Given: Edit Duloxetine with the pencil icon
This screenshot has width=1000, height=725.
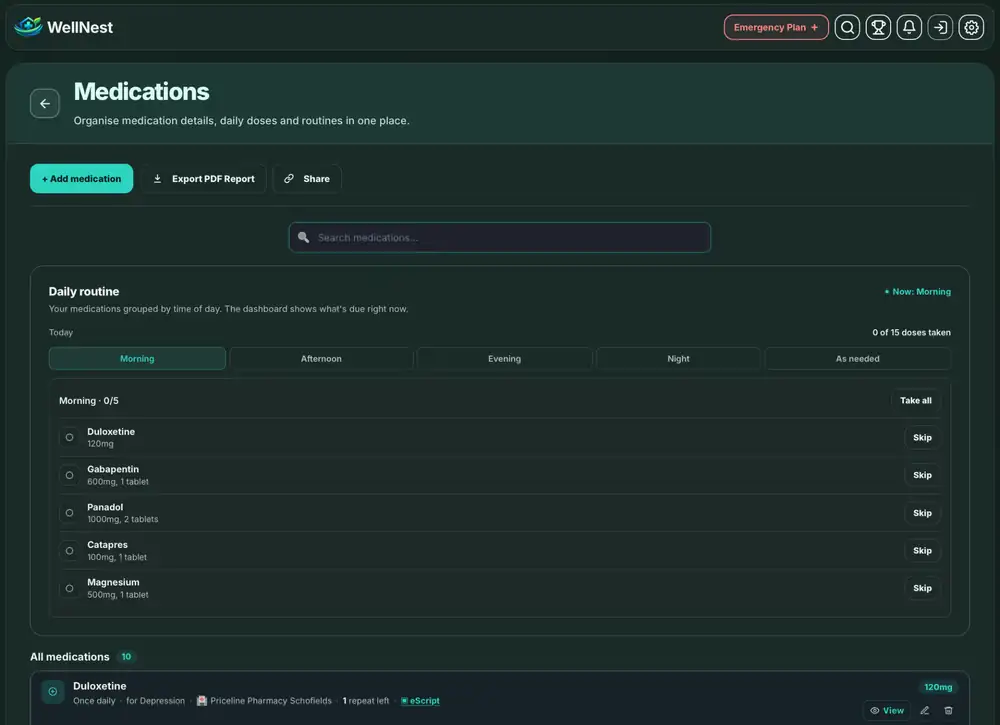Looking at the screenshot, I should click(x=924, y=710).
